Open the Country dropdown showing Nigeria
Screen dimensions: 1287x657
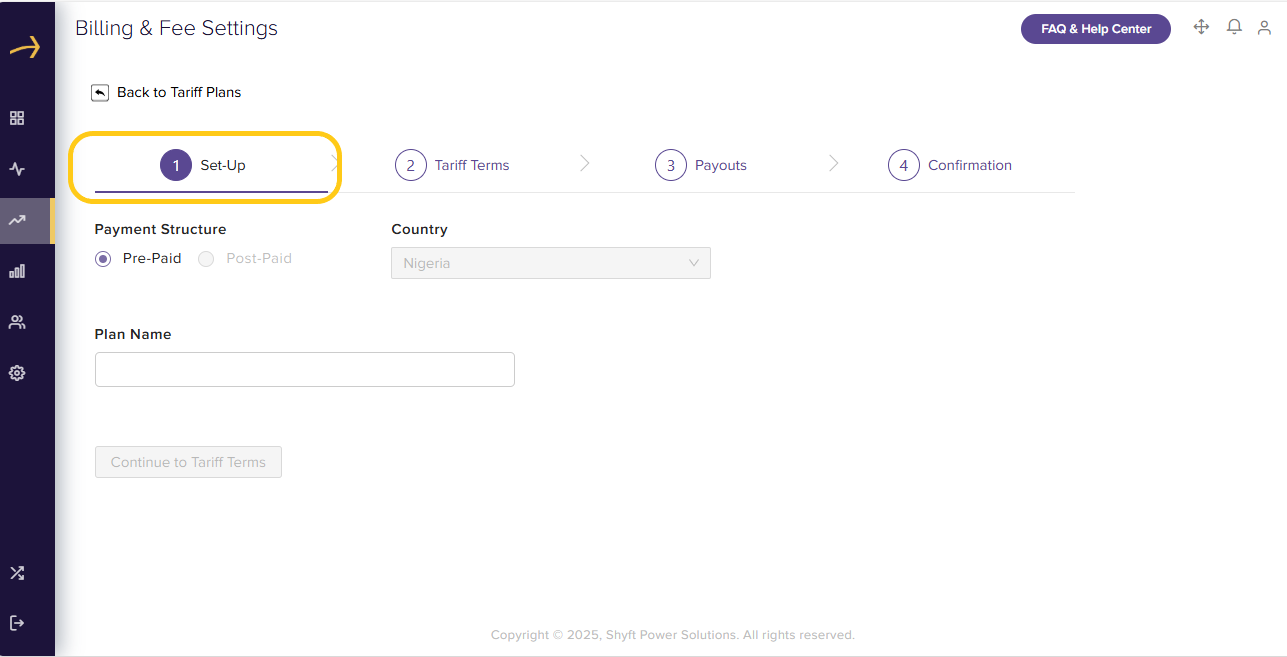[x=551, y=263]
